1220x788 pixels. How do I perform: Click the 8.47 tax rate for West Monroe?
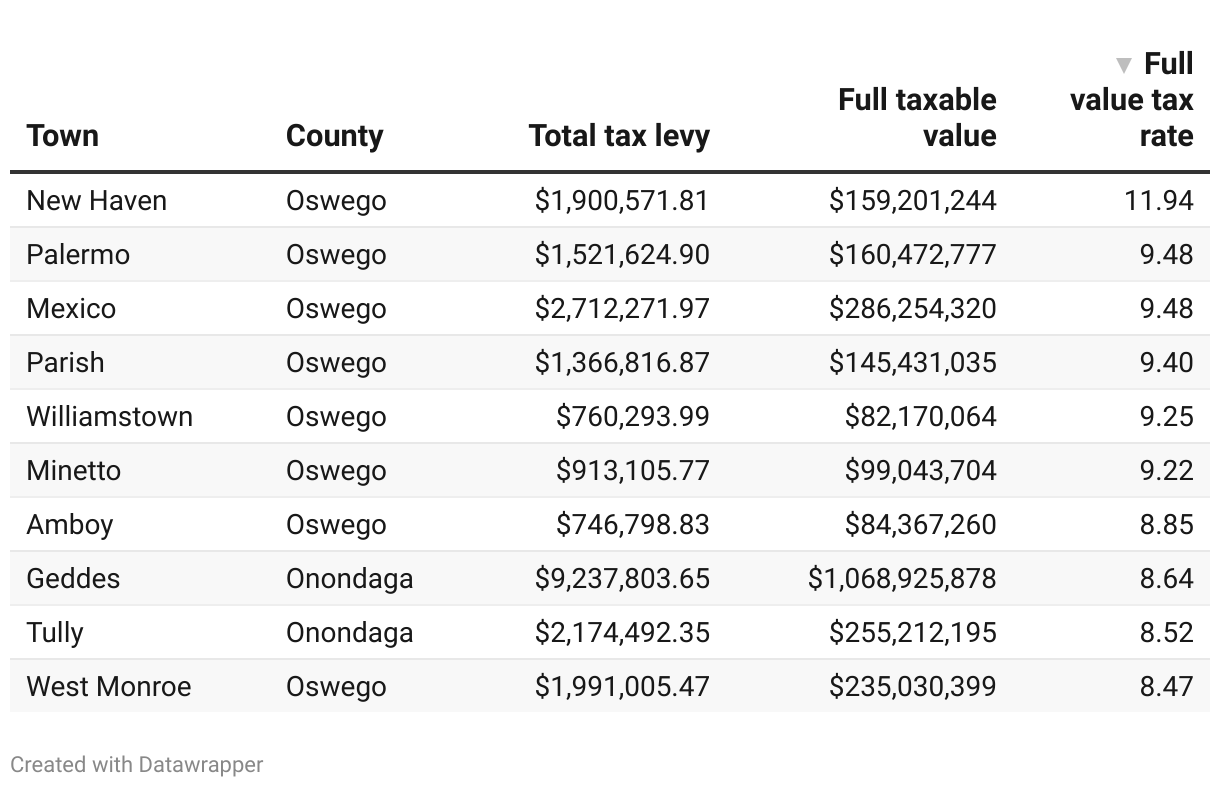[x=1166, y=687]
